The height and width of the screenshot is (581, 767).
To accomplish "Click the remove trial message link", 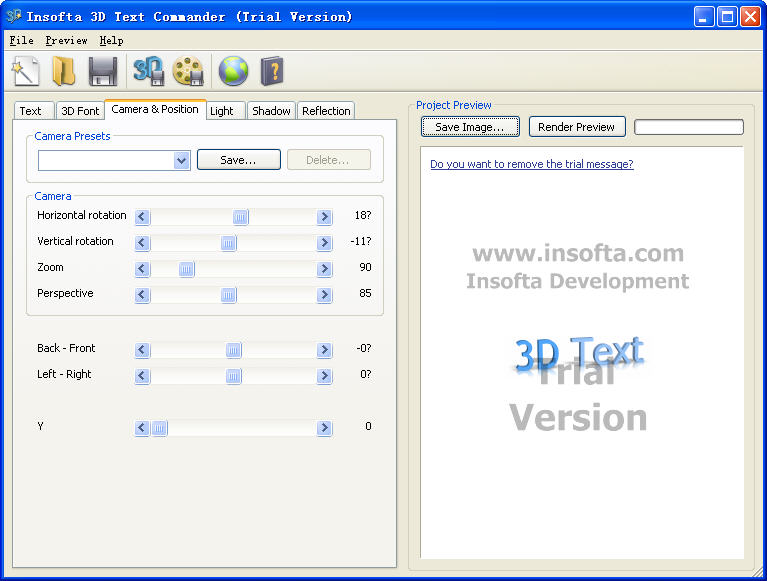I will point(531,164).
